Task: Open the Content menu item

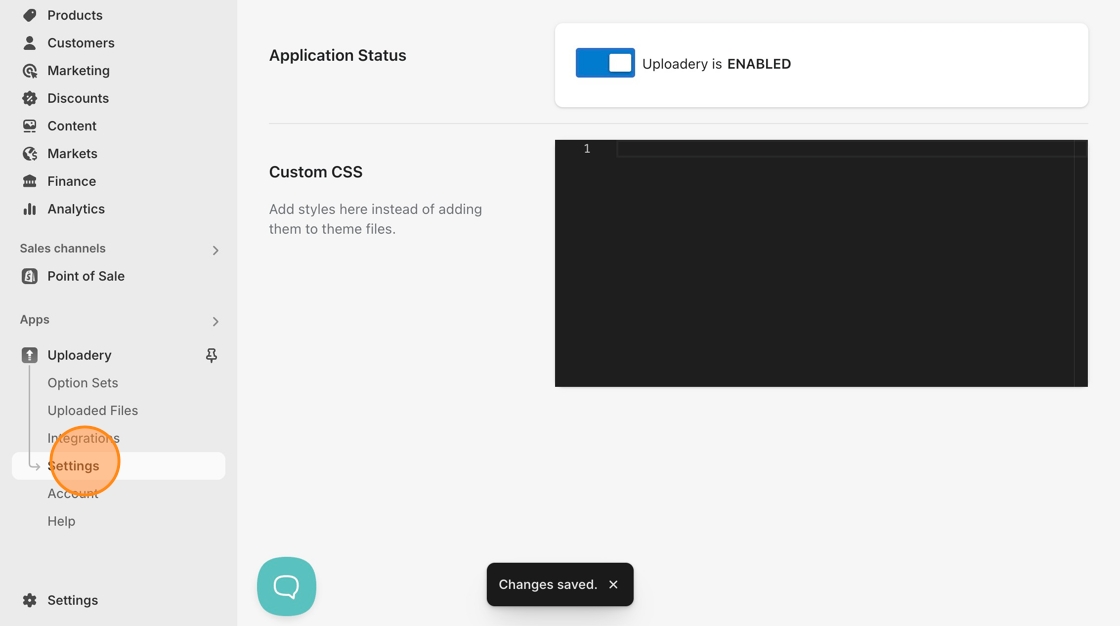Action: [x=71, y=126]
